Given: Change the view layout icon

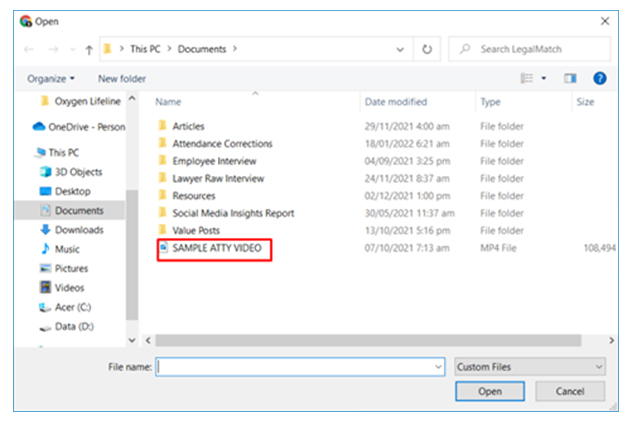Looking at the screenshot, I should [x=527, y=78].
